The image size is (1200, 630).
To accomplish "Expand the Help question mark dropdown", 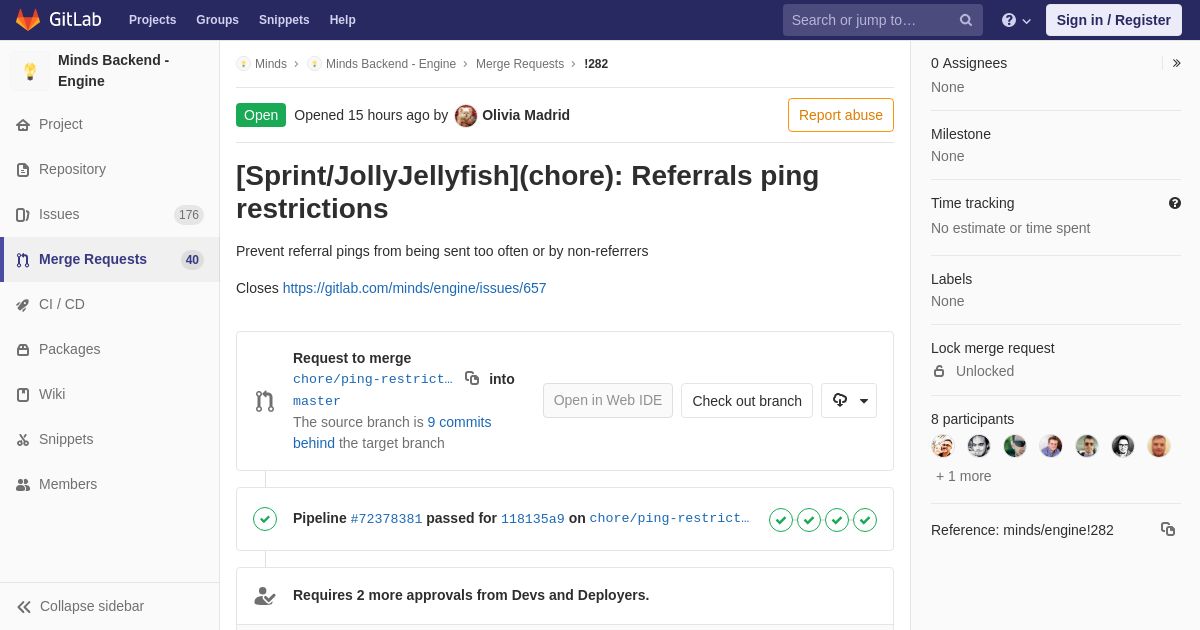I will coord(1016,20).
